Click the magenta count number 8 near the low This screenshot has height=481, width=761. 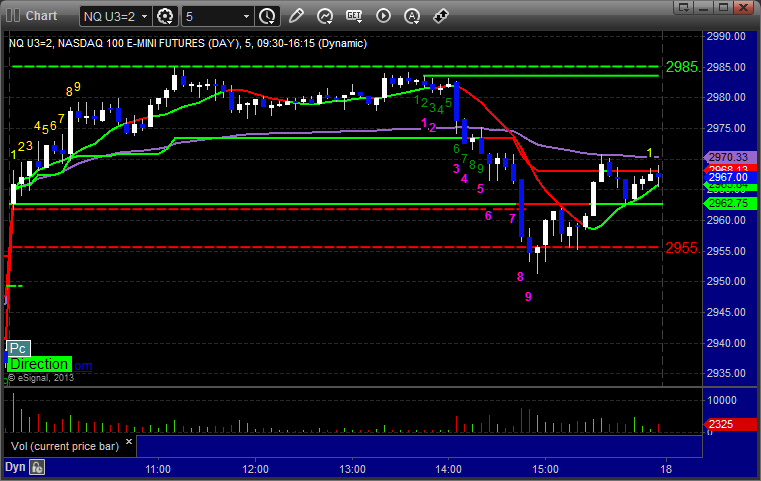(x=520, y=277)
